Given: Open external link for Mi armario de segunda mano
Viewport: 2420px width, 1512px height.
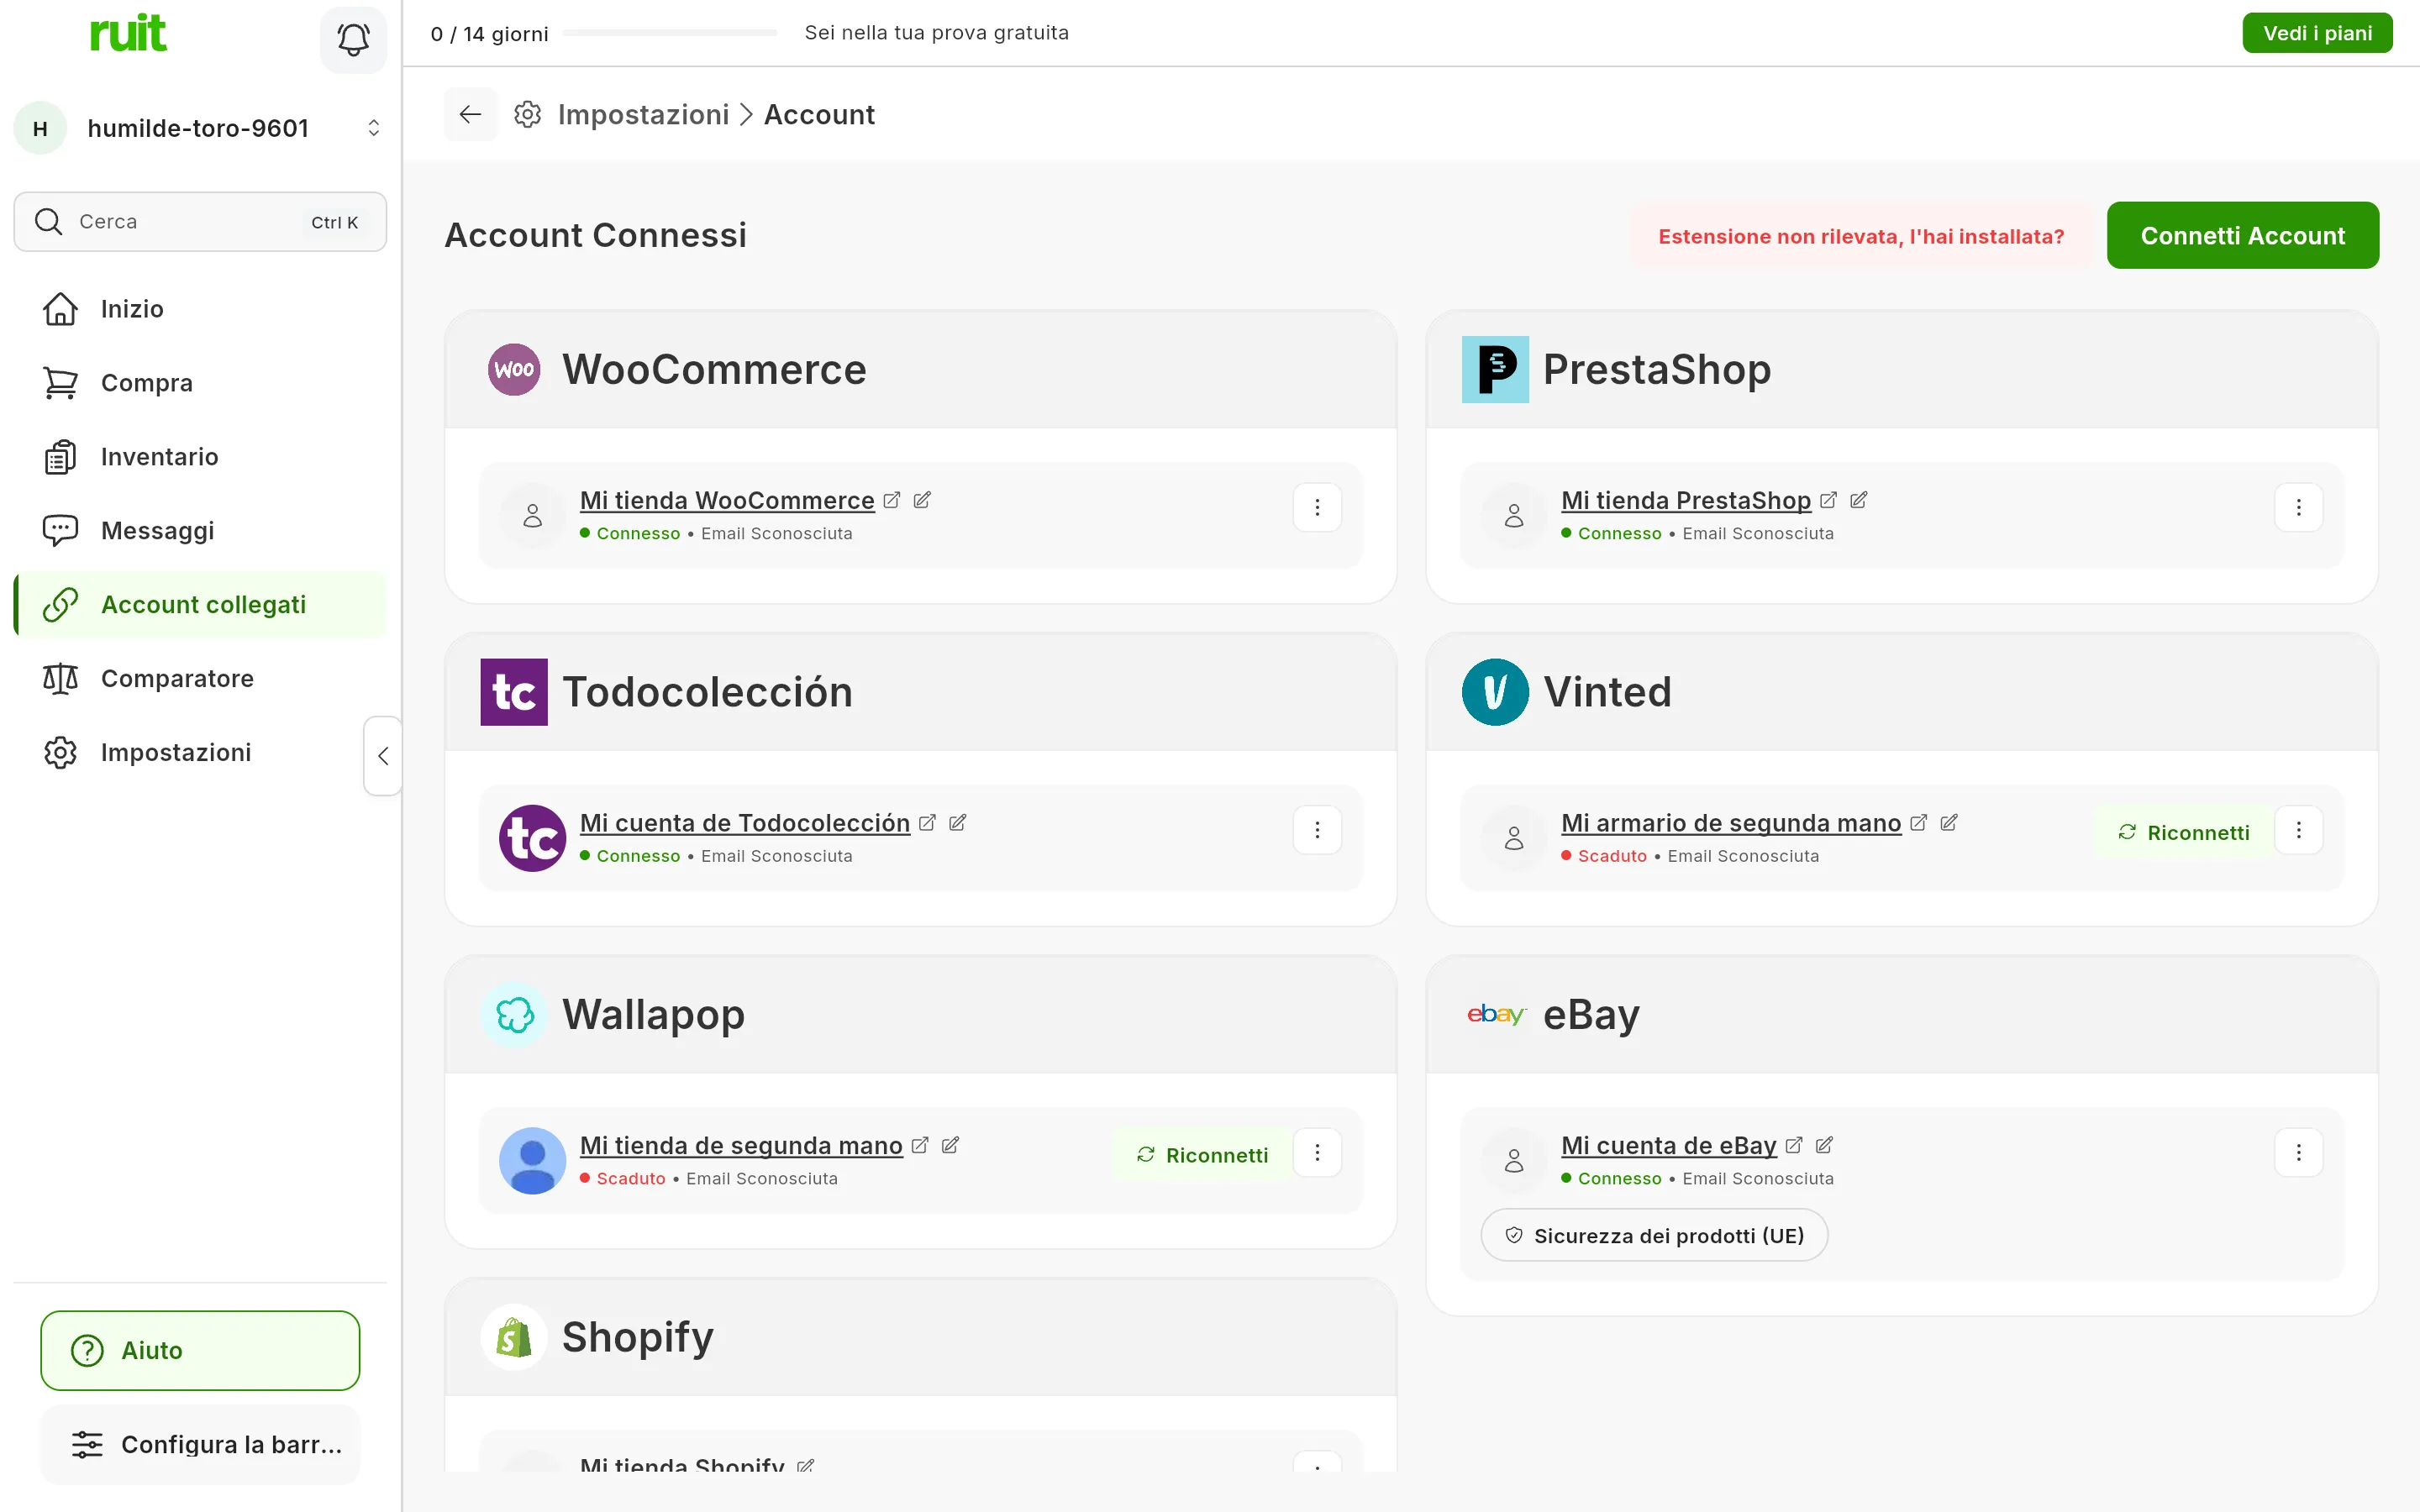Looking at the screenshot, I should click(1918, 822).
